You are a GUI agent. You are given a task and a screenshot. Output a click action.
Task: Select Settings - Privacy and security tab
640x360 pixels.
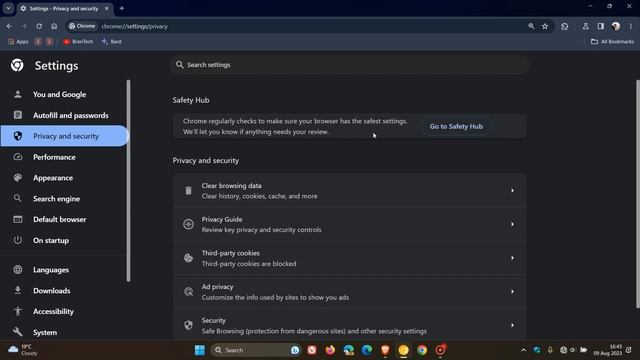tap(63, 9)
